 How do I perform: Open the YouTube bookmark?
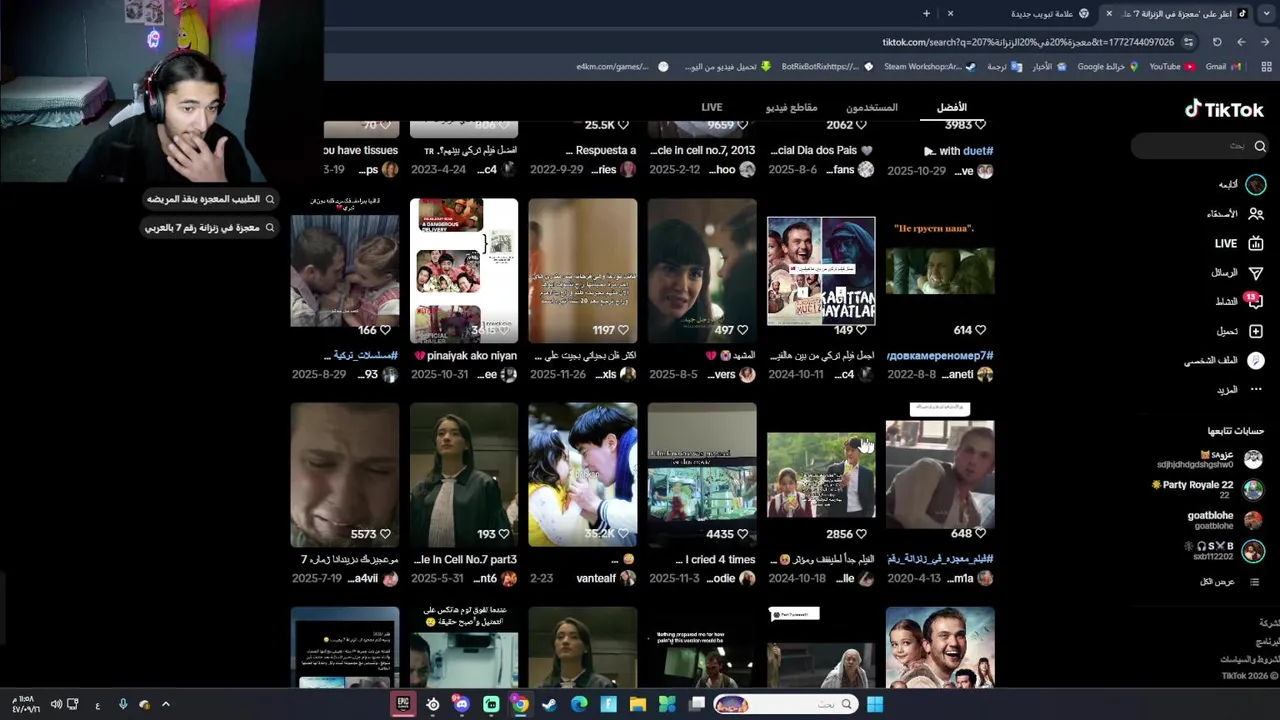point(1171,67)
